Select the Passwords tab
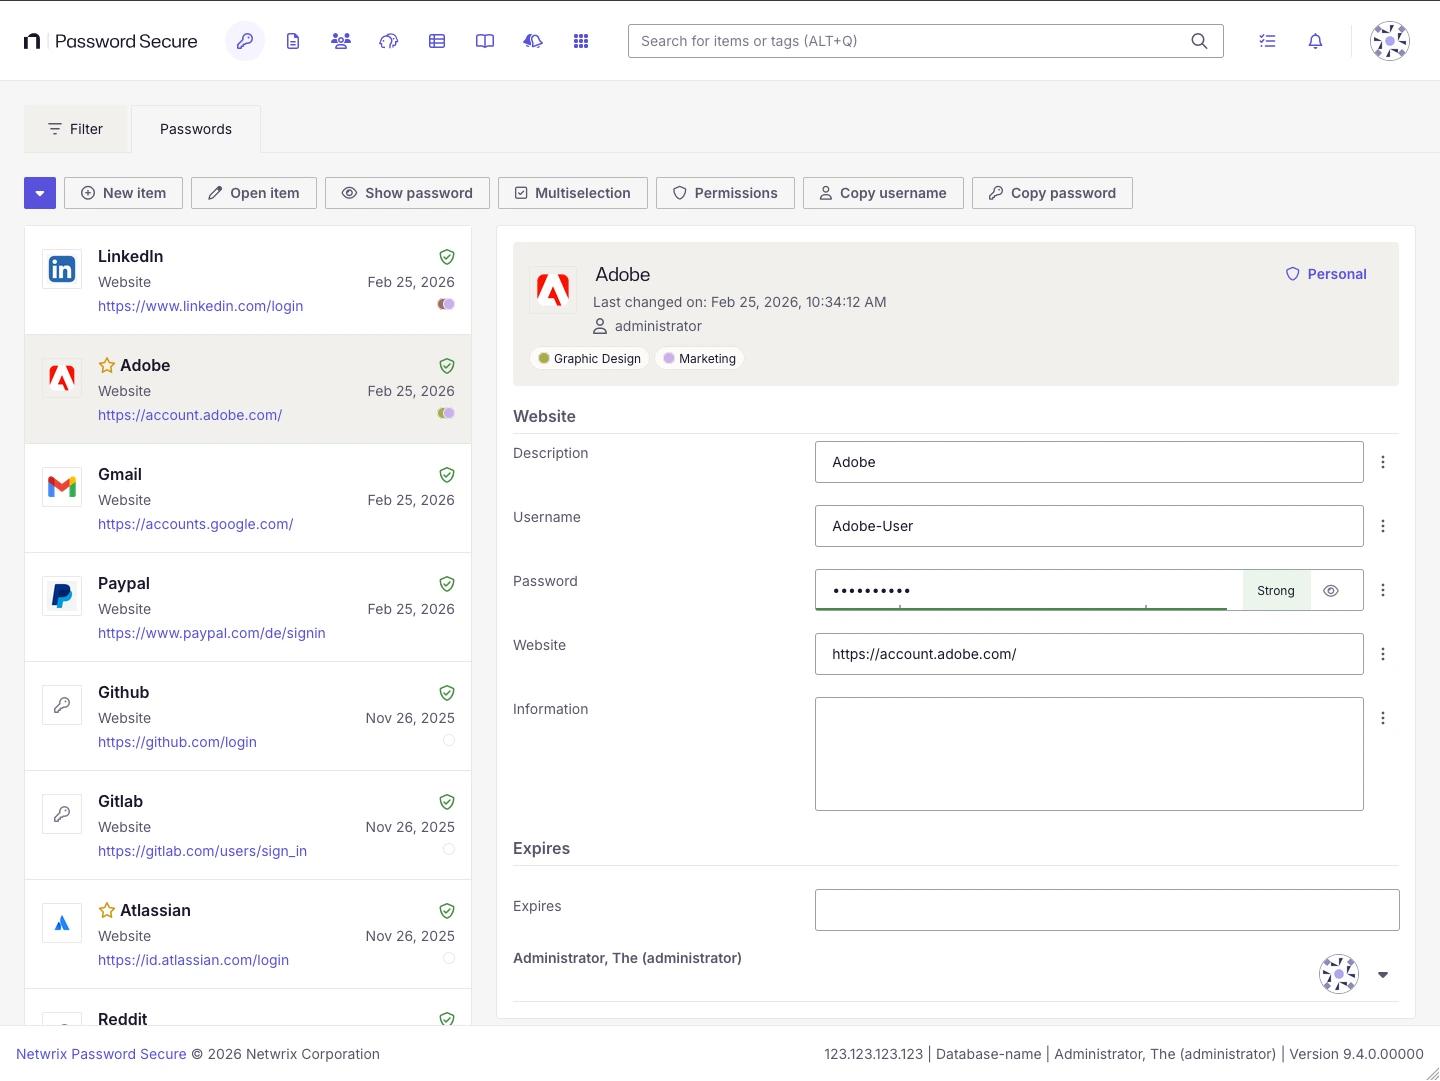This screenshot has width=1440, height=1081. click(196, 129)
